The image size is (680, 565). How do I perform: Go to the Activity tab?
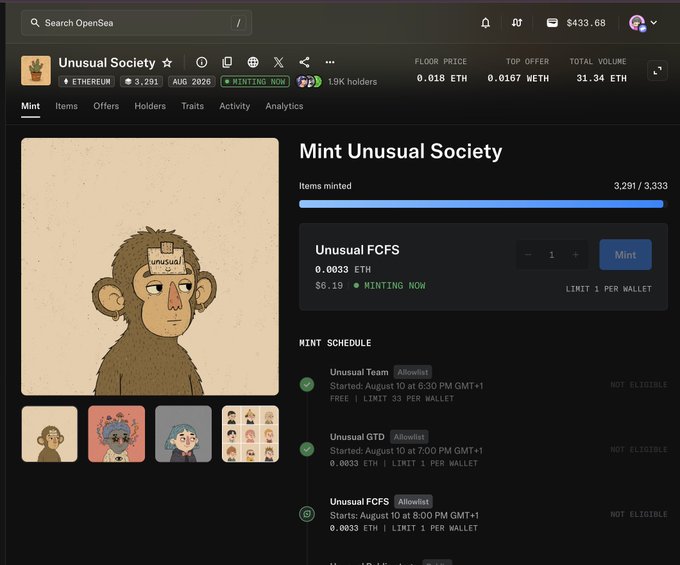pos(235,106)
